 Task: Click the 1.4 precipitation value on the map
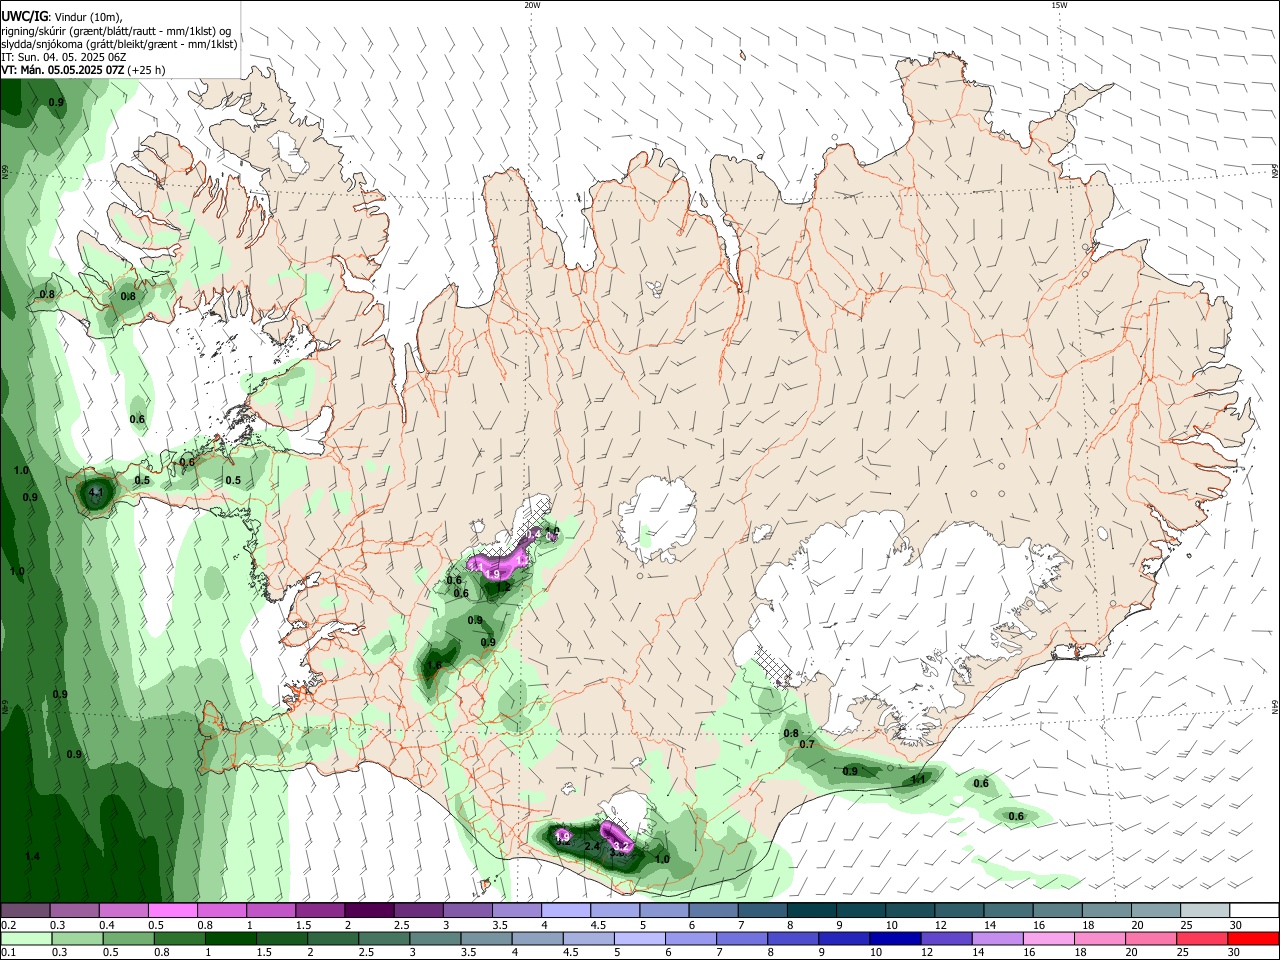pyautogui.click(x=32, y=856)
